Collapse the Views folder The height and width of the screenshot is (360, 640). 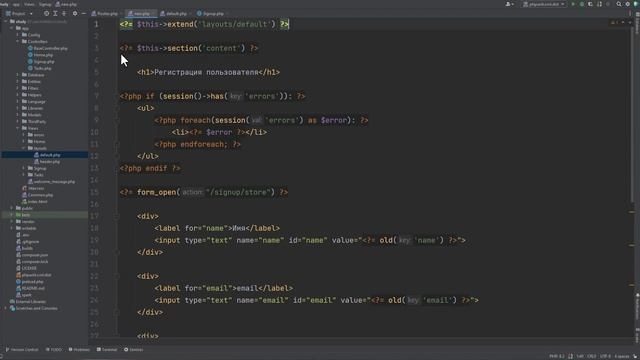point(18,128)
